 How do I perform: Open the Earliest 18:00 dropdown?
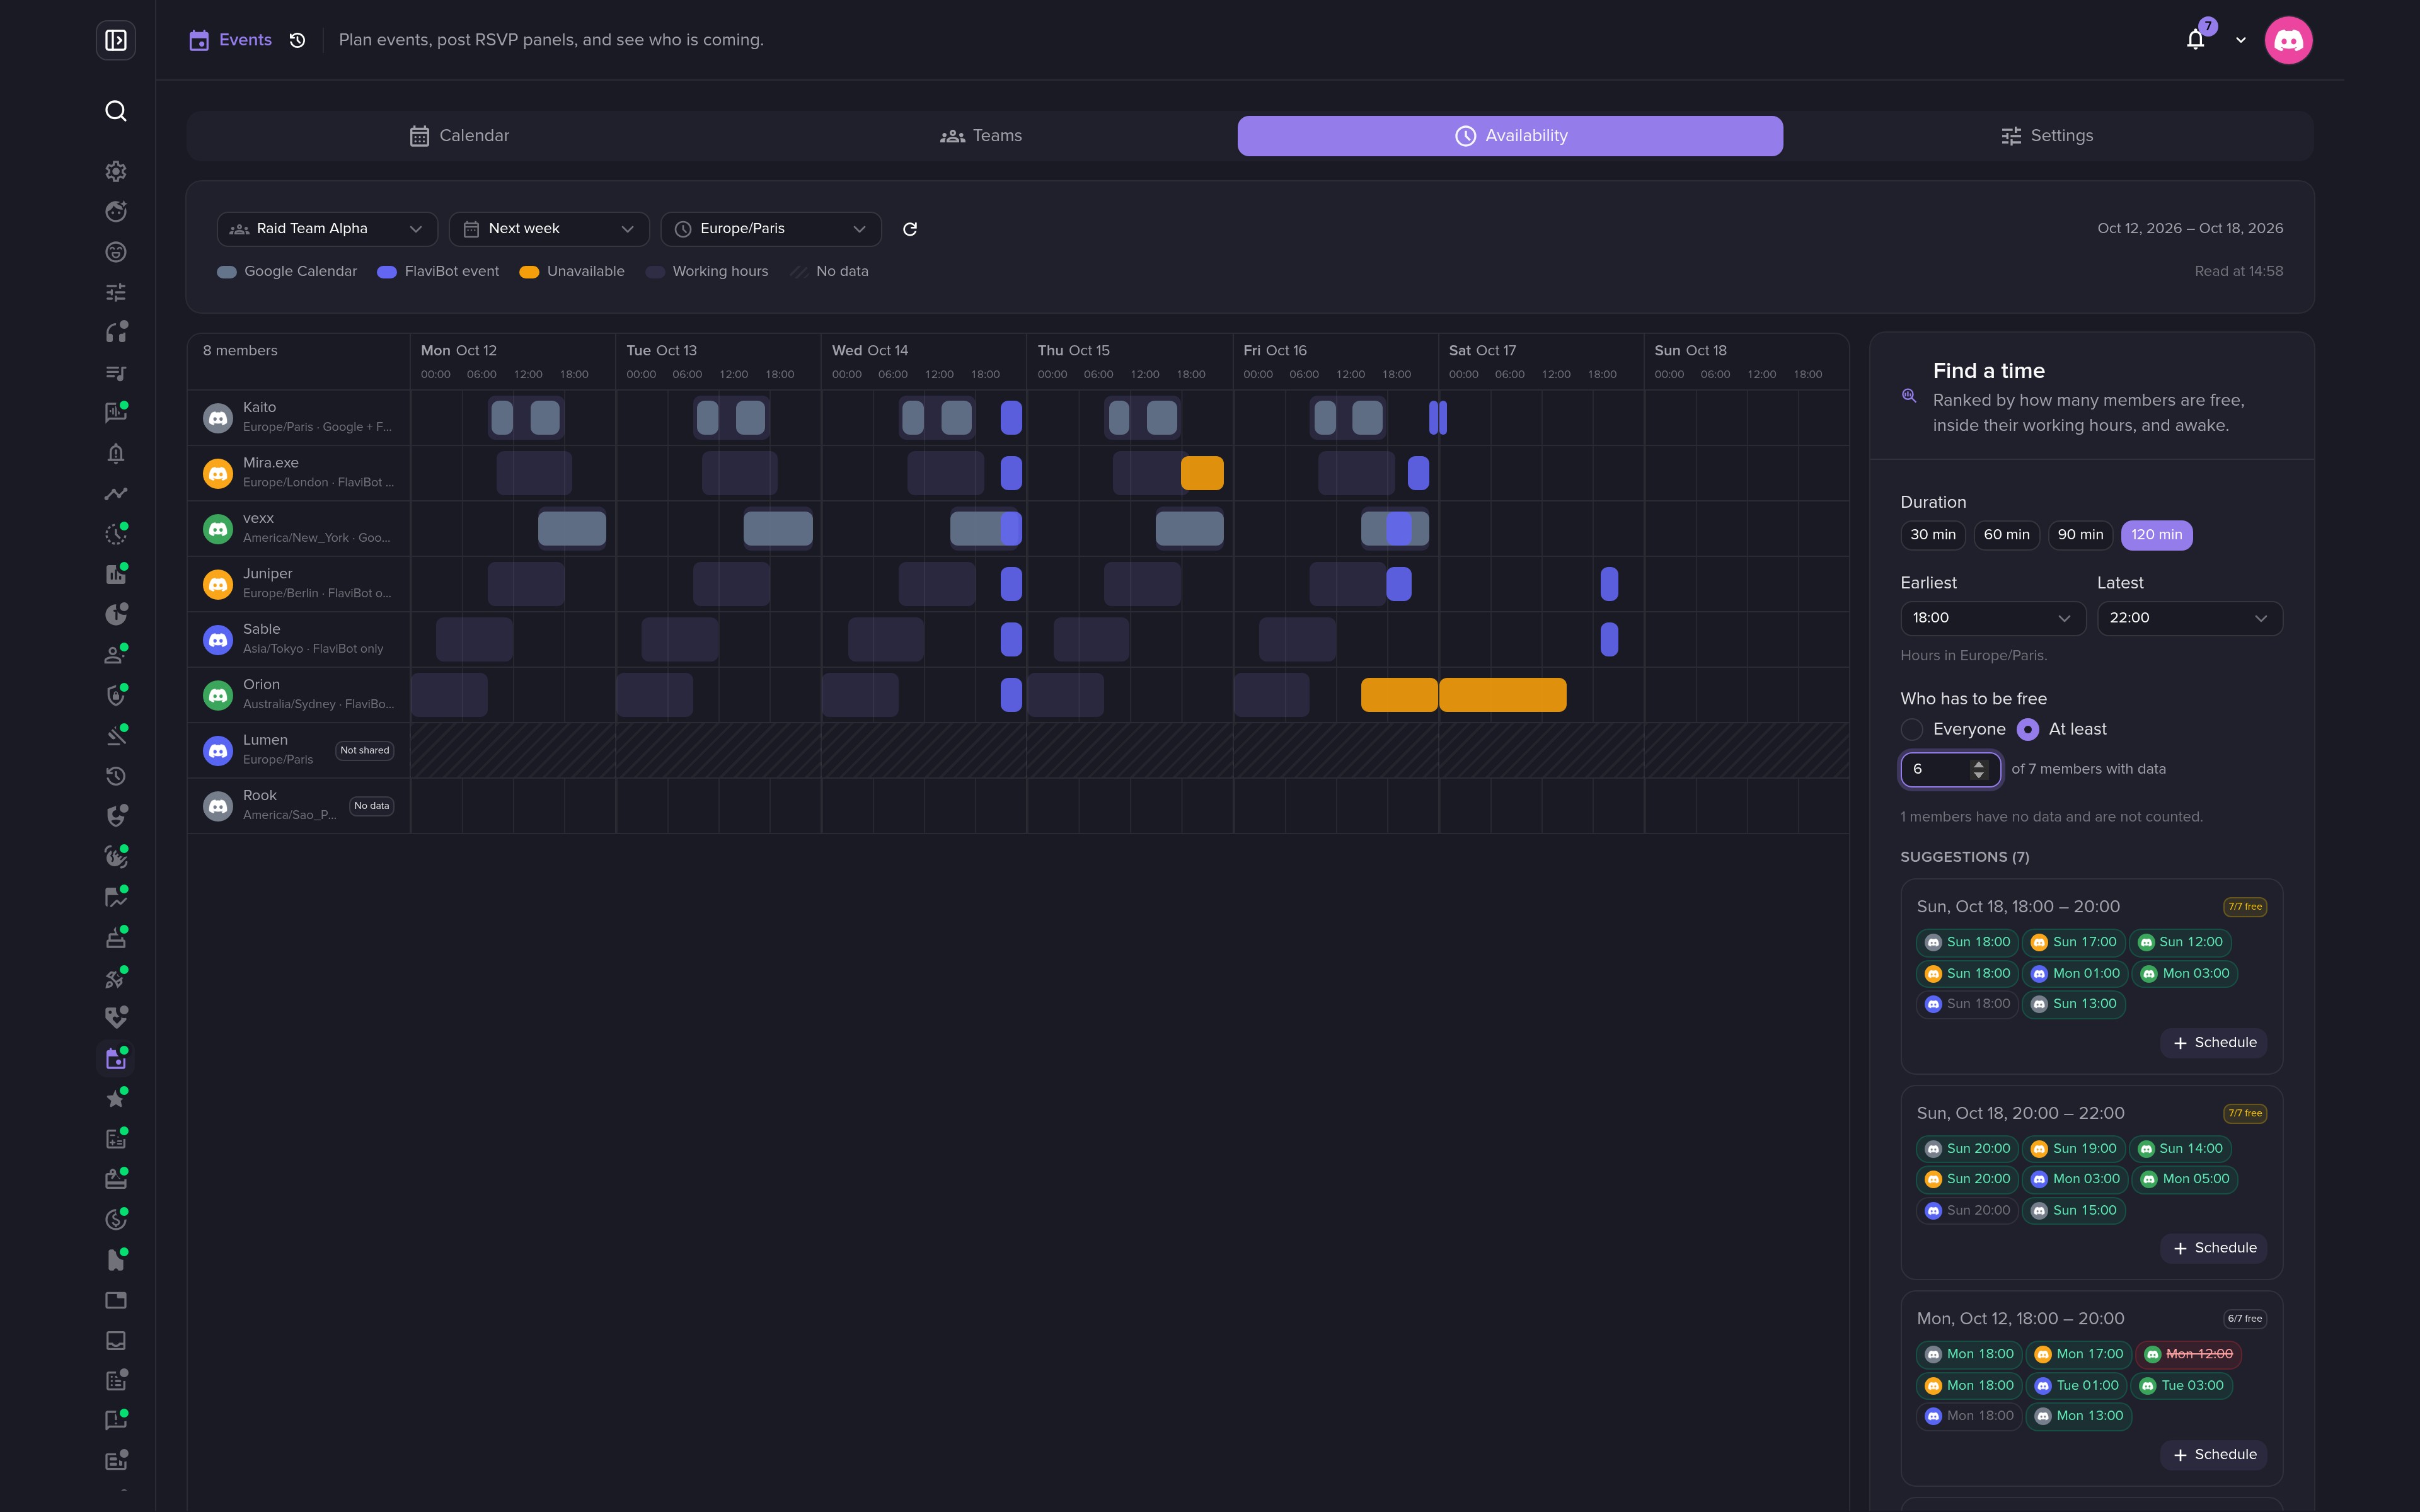point(1993,618)
